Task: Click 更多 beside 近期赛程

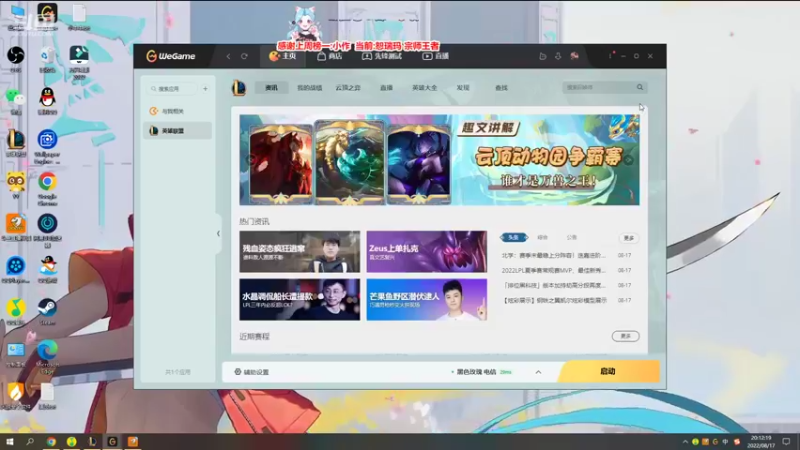Action: [x=626, y=336]
